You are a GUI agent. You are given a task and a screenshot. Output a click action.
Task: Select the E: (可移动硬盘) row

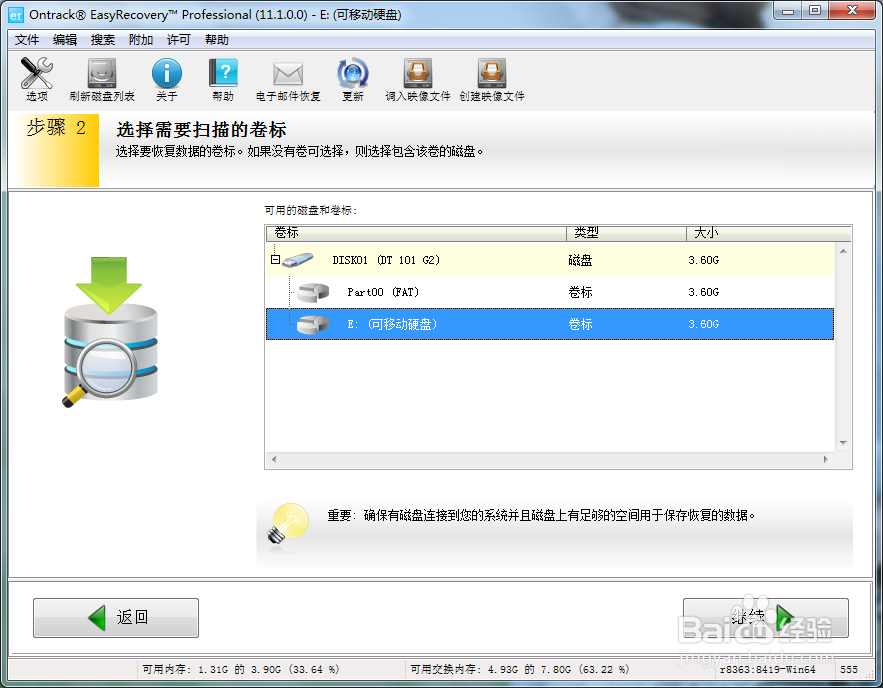(550, 324)
